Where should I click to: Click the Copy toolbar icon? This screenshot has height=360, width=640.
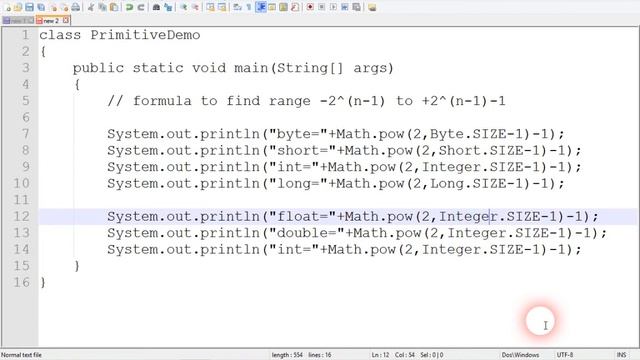tap(102, 7)
